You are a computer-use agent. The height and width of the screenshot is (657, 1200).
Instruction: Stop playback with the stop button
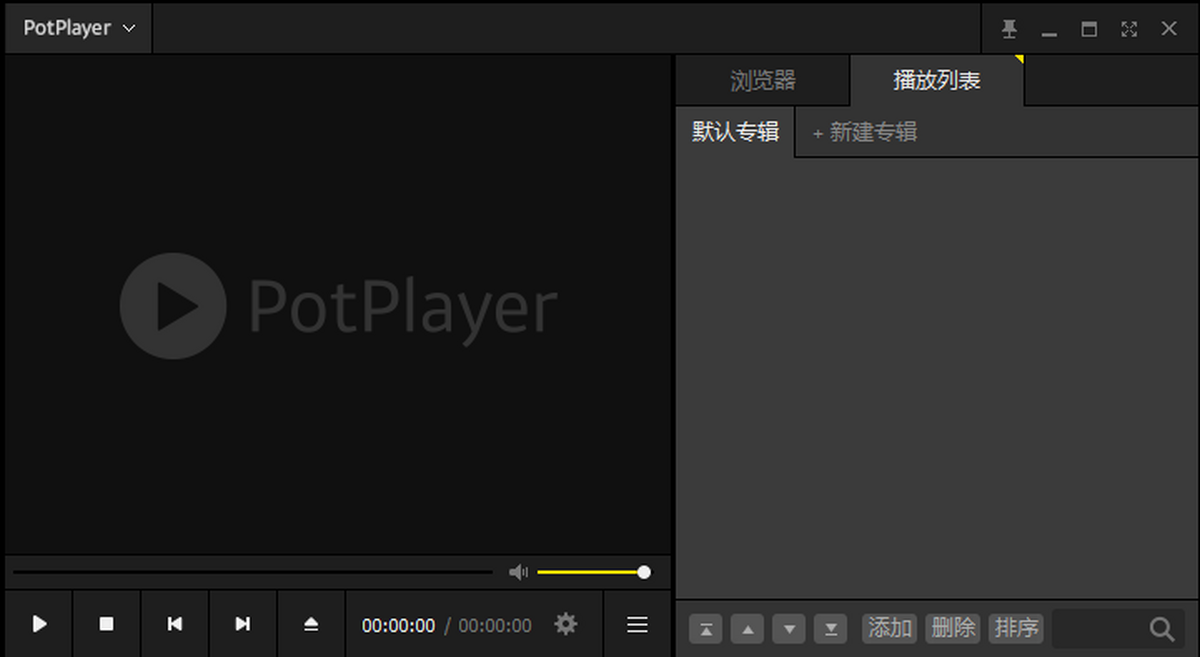pos(107,624)
